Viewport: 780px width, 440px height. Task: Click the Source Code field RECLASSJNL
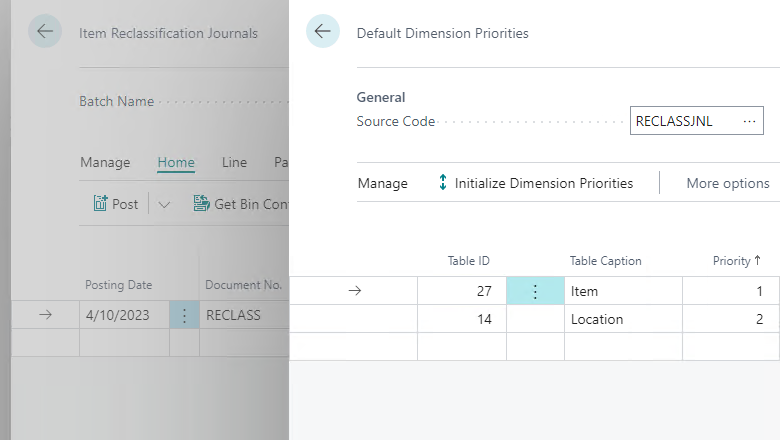684,121
